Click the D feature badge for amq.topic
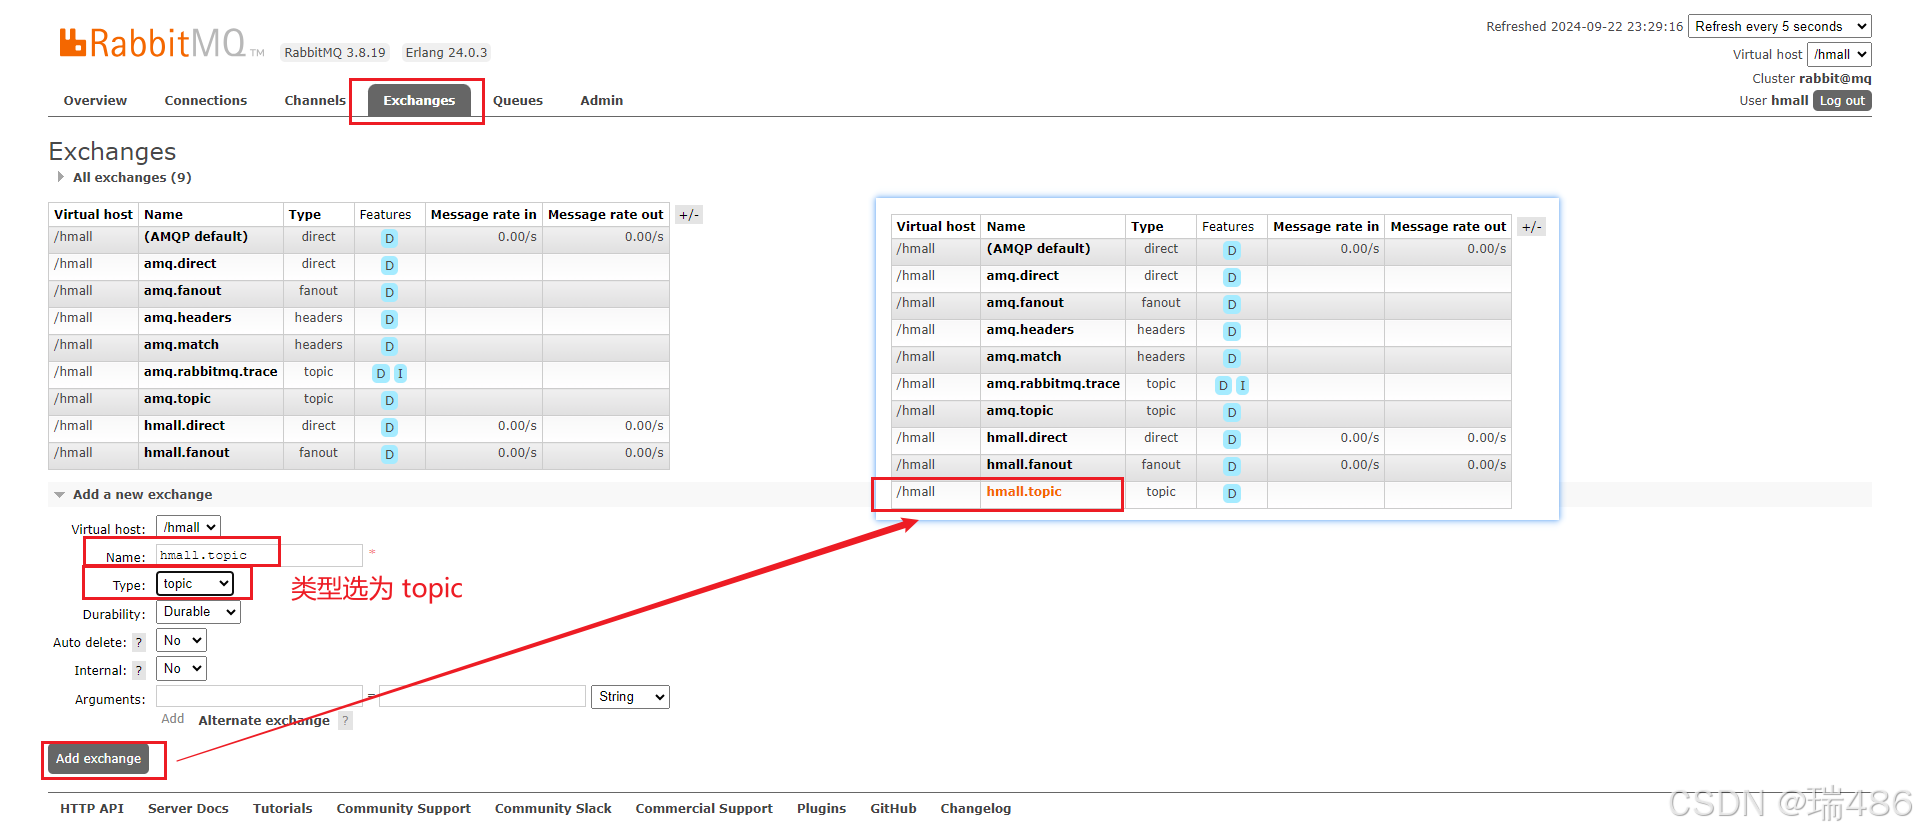Image resolution: width=1917 pixels, height=835 pixels. 389,401
